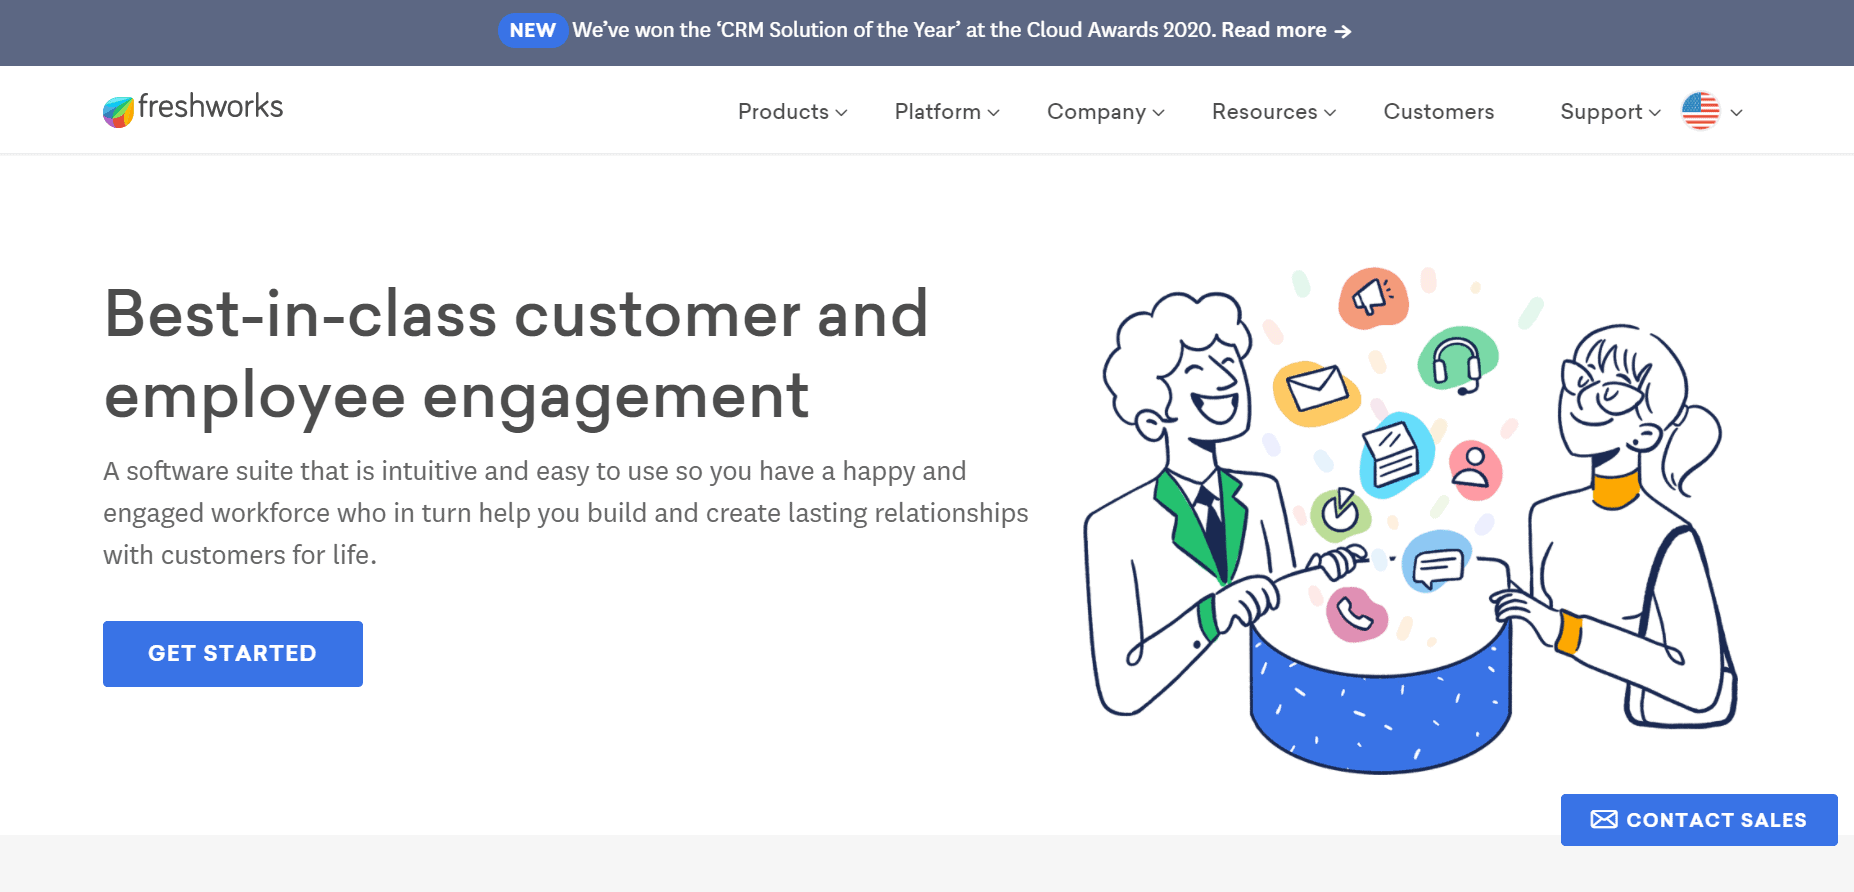The height and width of the screenshot is (892, 1854).
Task: Click the Freshworks logo
Action: coord(193,109)
